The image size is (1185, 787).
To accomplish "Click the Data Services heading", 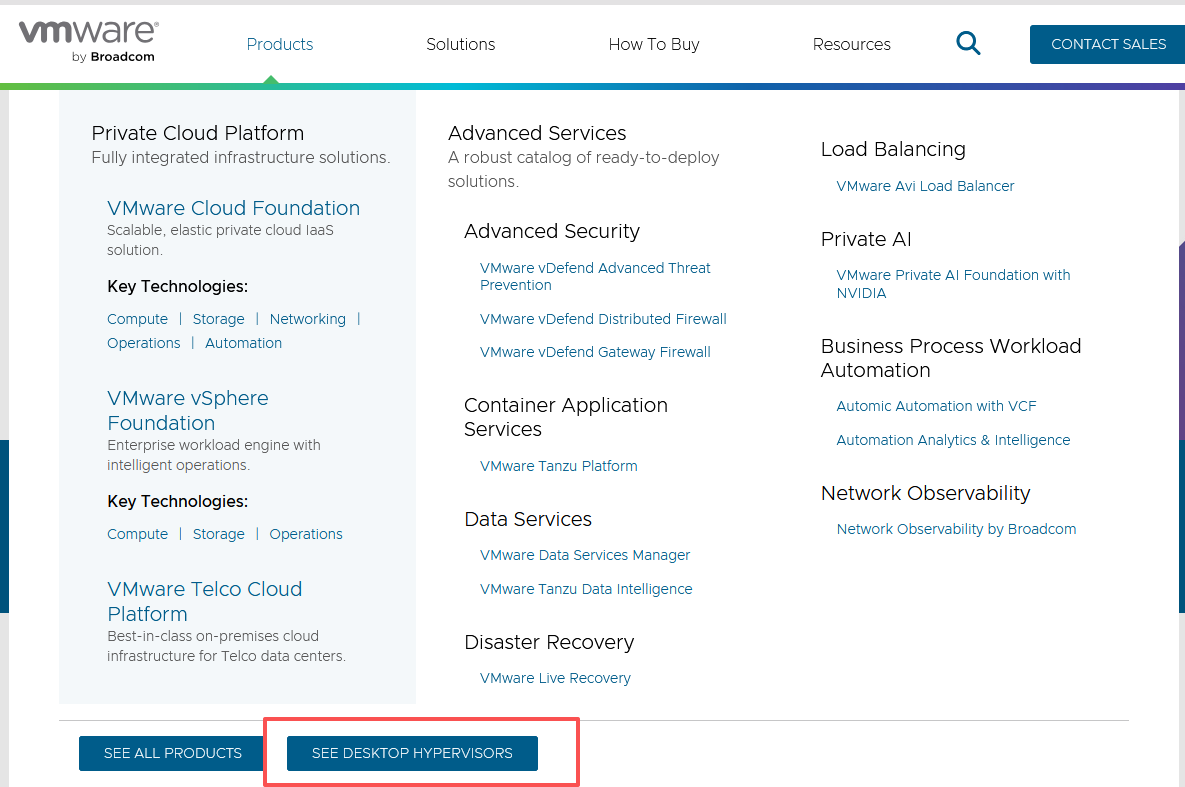I will (x=528, y=519).
